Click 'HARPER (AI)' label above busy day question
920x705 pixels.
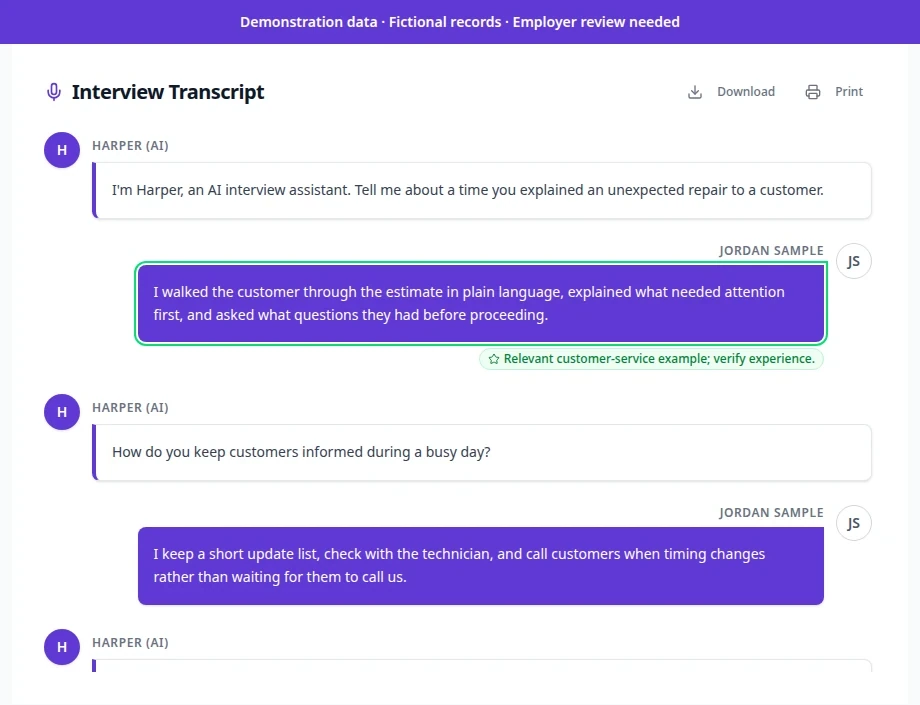(x=130, y=408)
